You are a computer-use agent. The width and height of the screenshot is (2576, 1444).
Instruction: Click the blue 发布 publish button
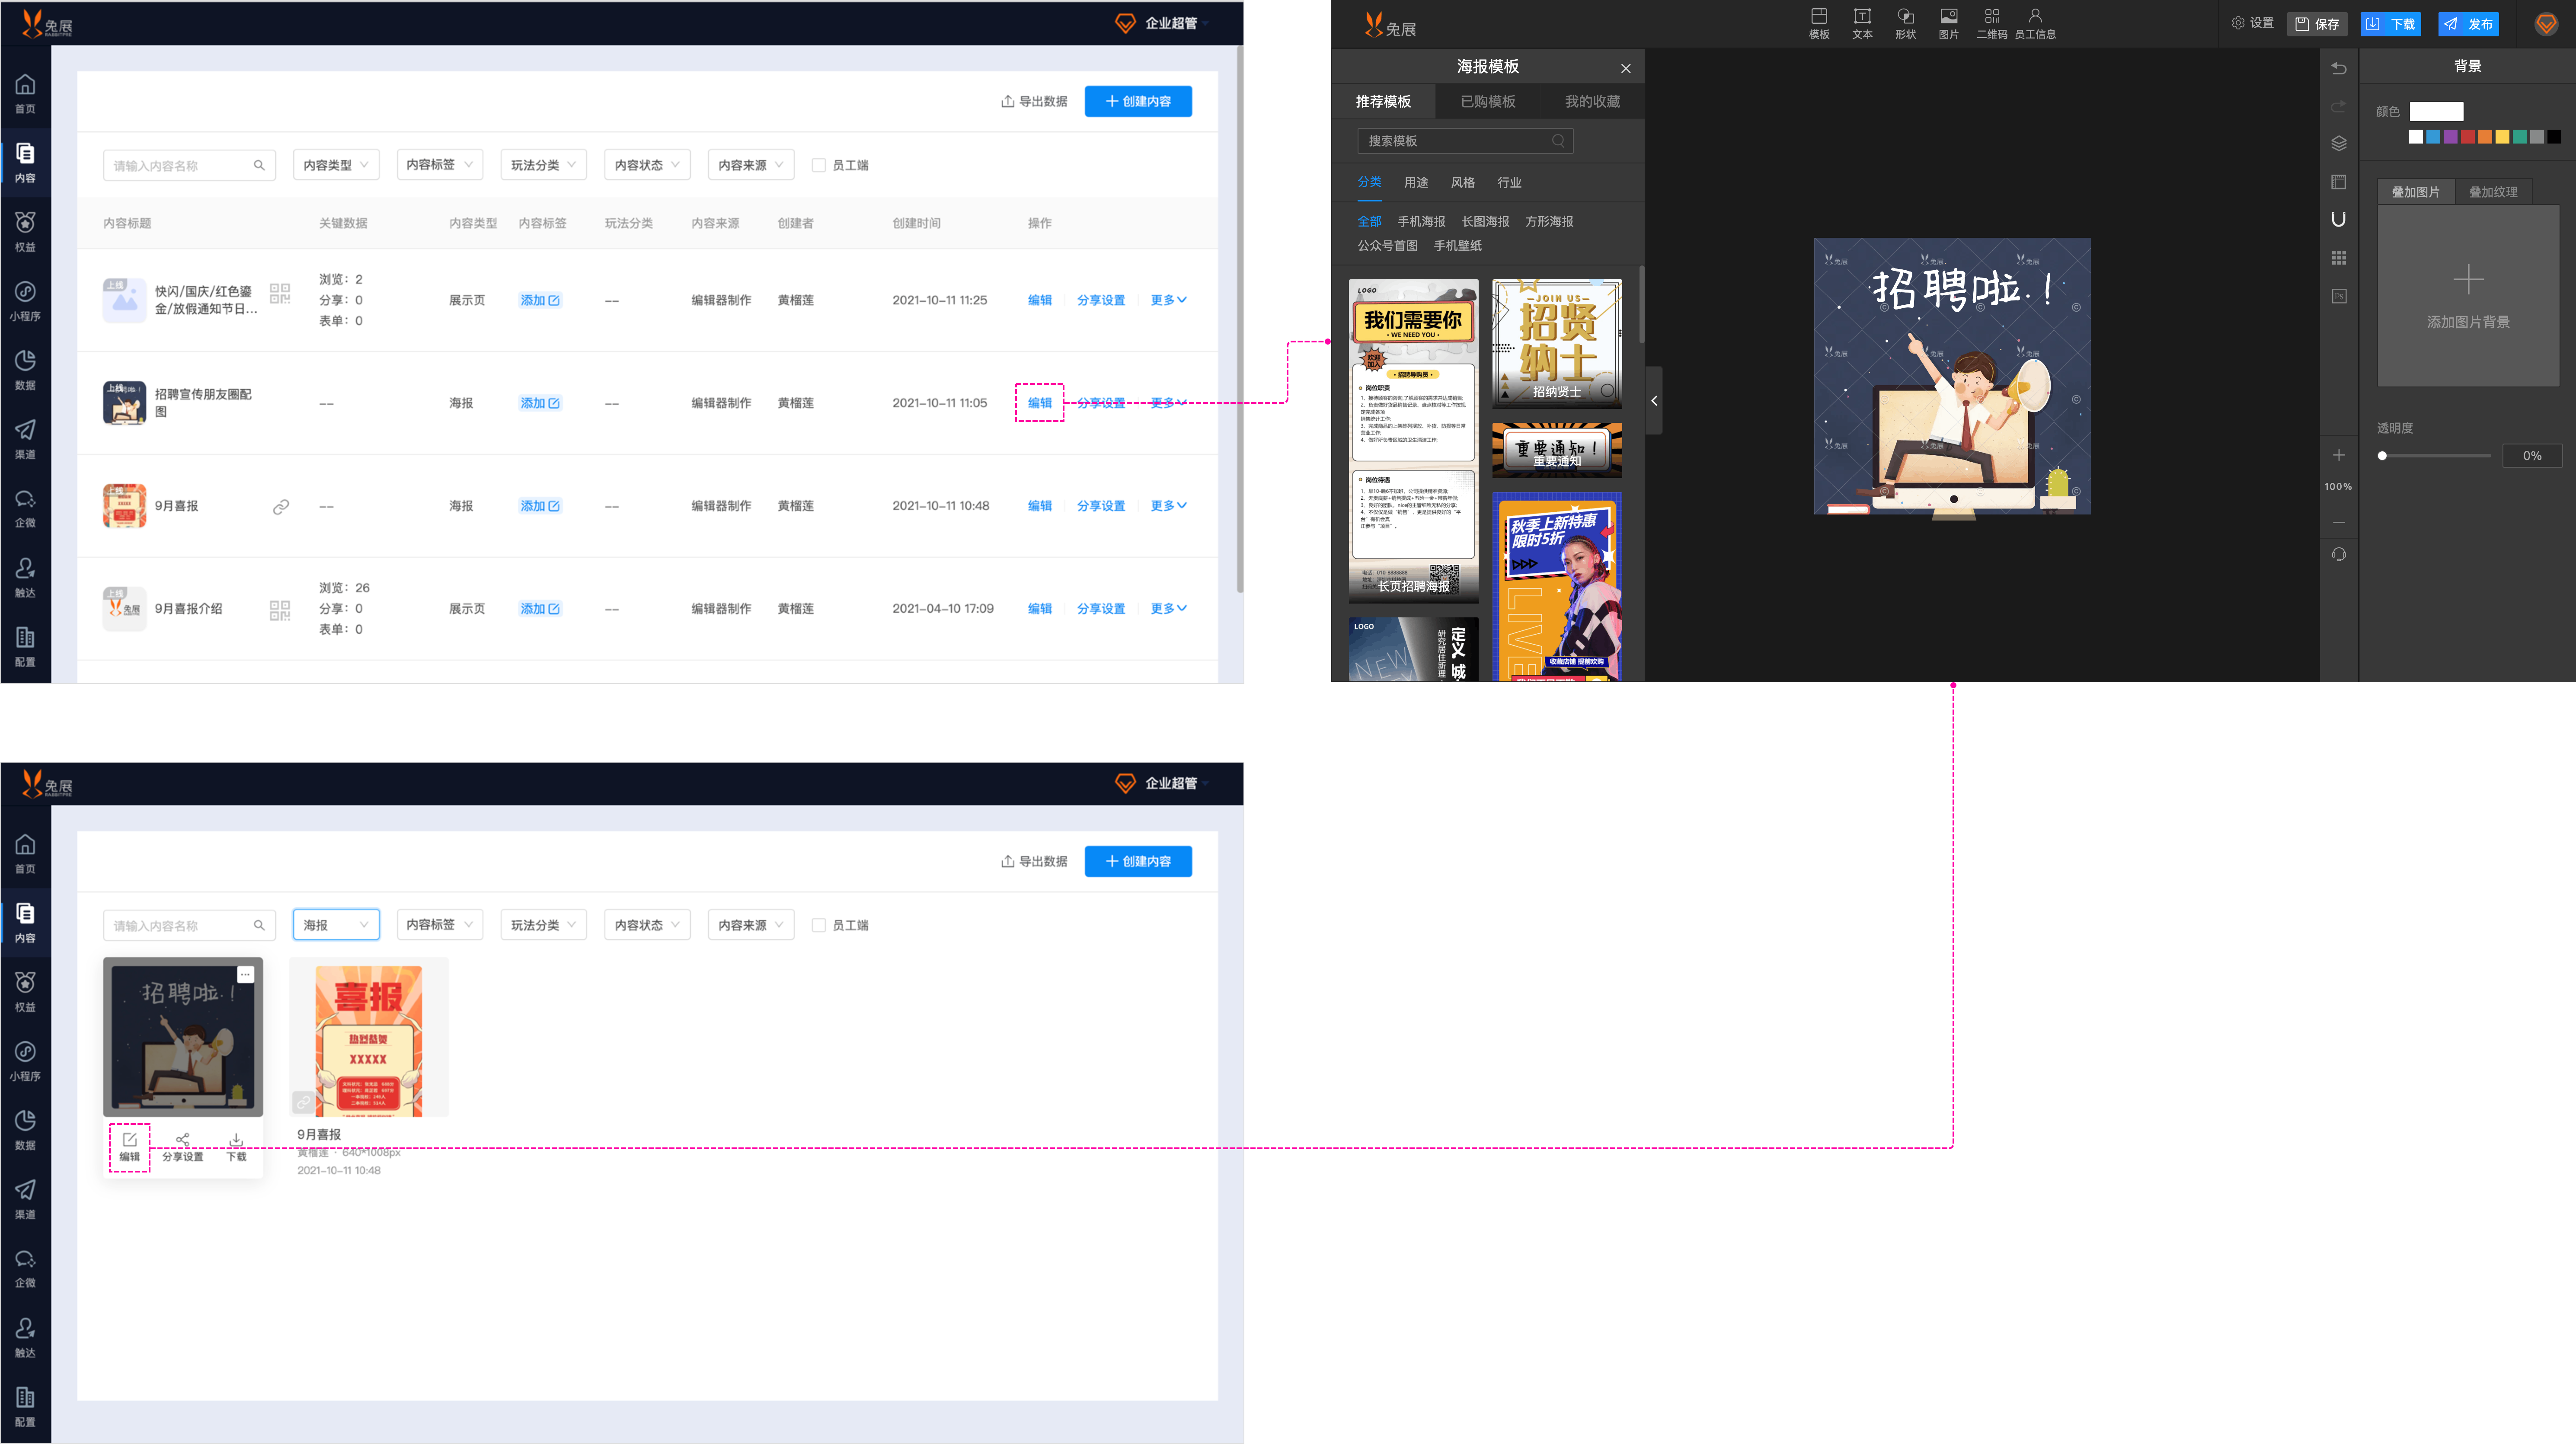coord(2468,24)
